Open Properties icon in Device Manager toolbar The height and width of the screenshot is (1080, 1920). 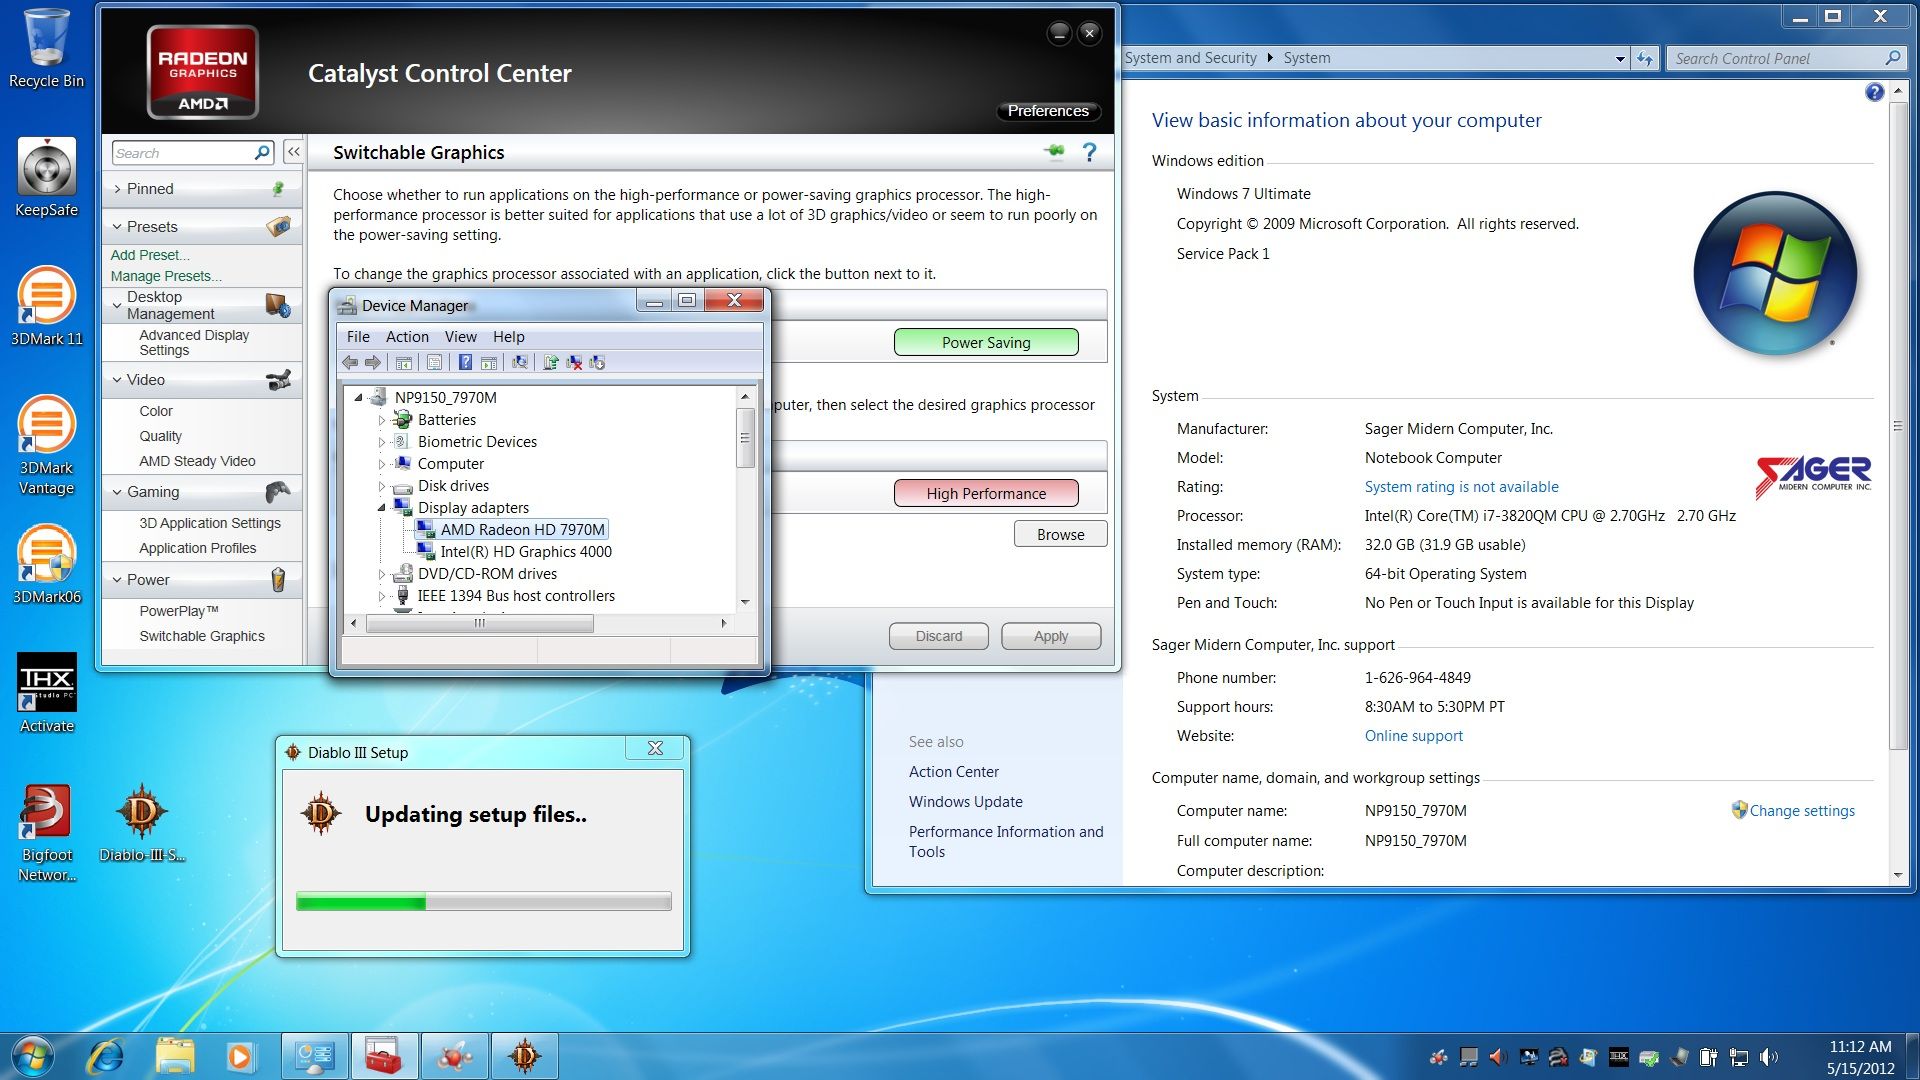click(x=434, y=363)
